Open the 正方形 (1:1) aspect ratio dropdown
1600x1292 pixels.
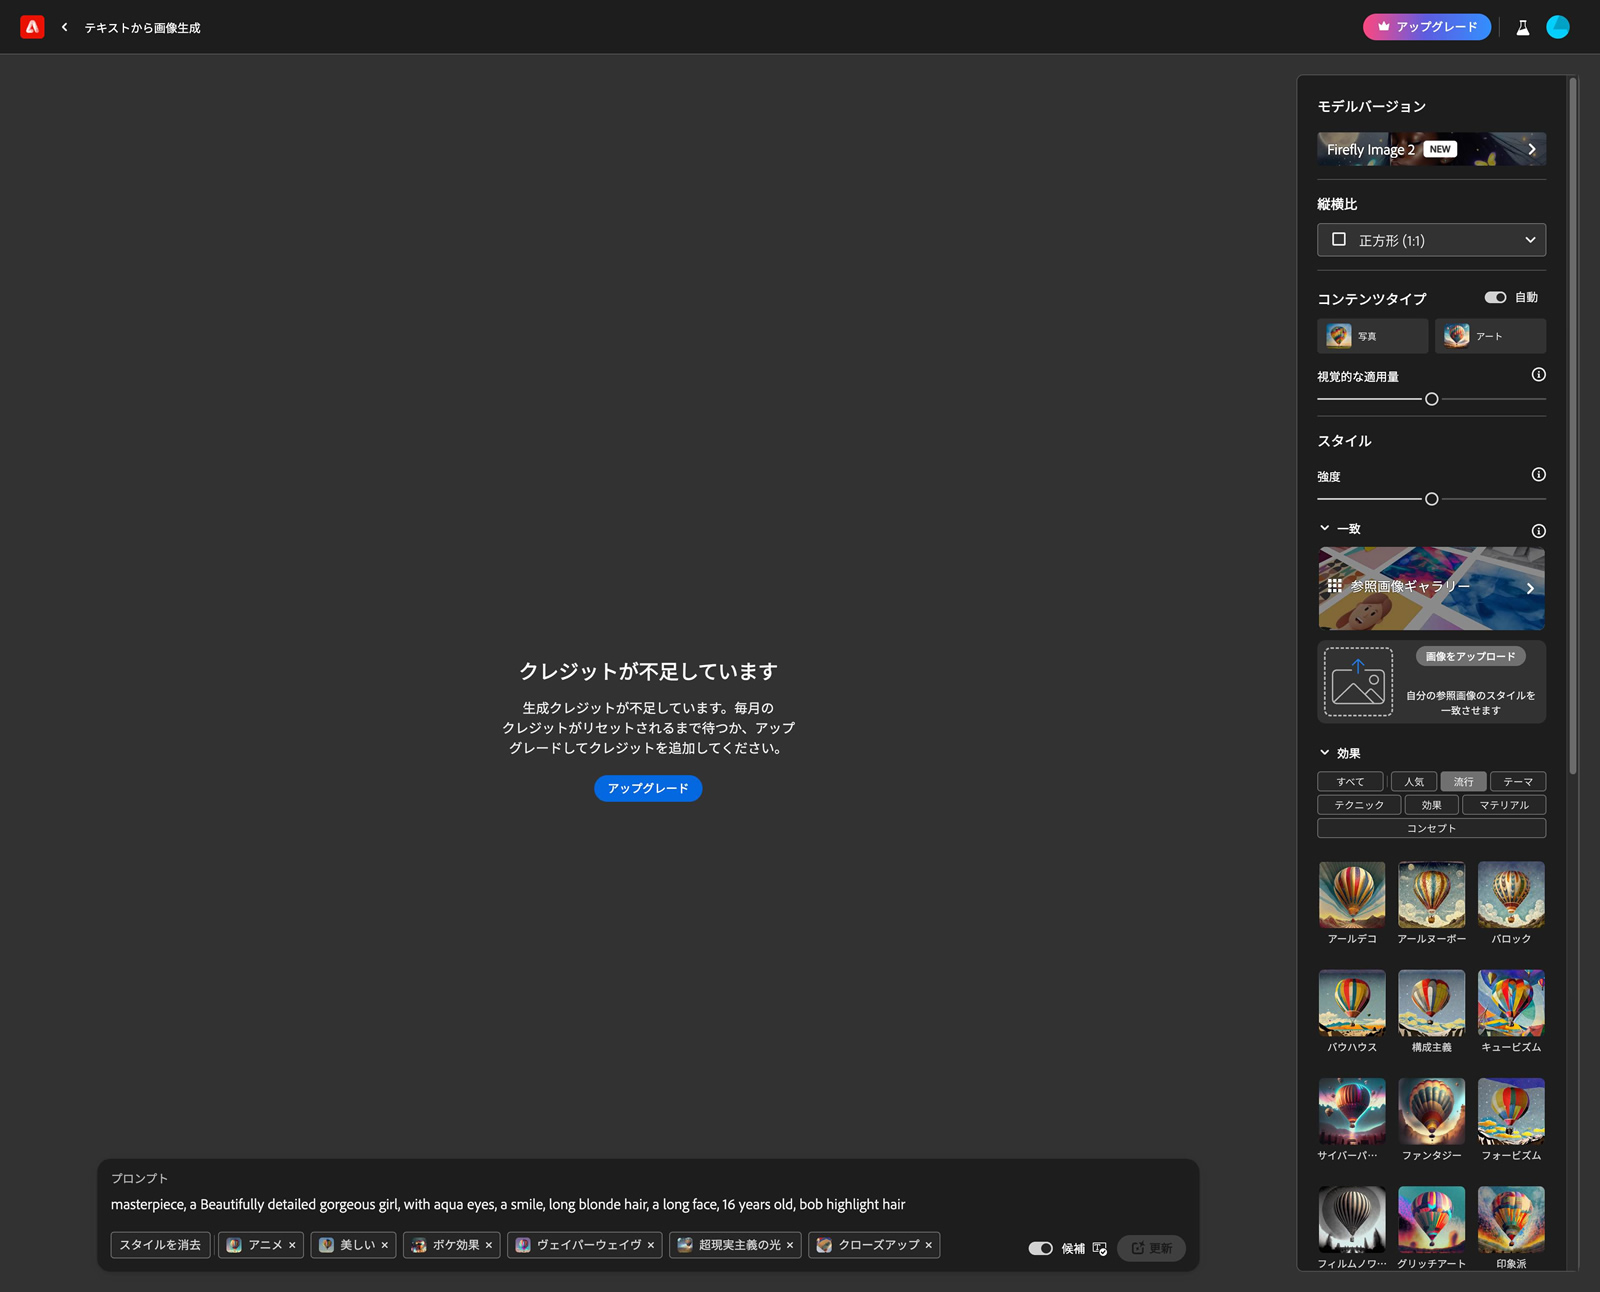[x=1431, y=240]
